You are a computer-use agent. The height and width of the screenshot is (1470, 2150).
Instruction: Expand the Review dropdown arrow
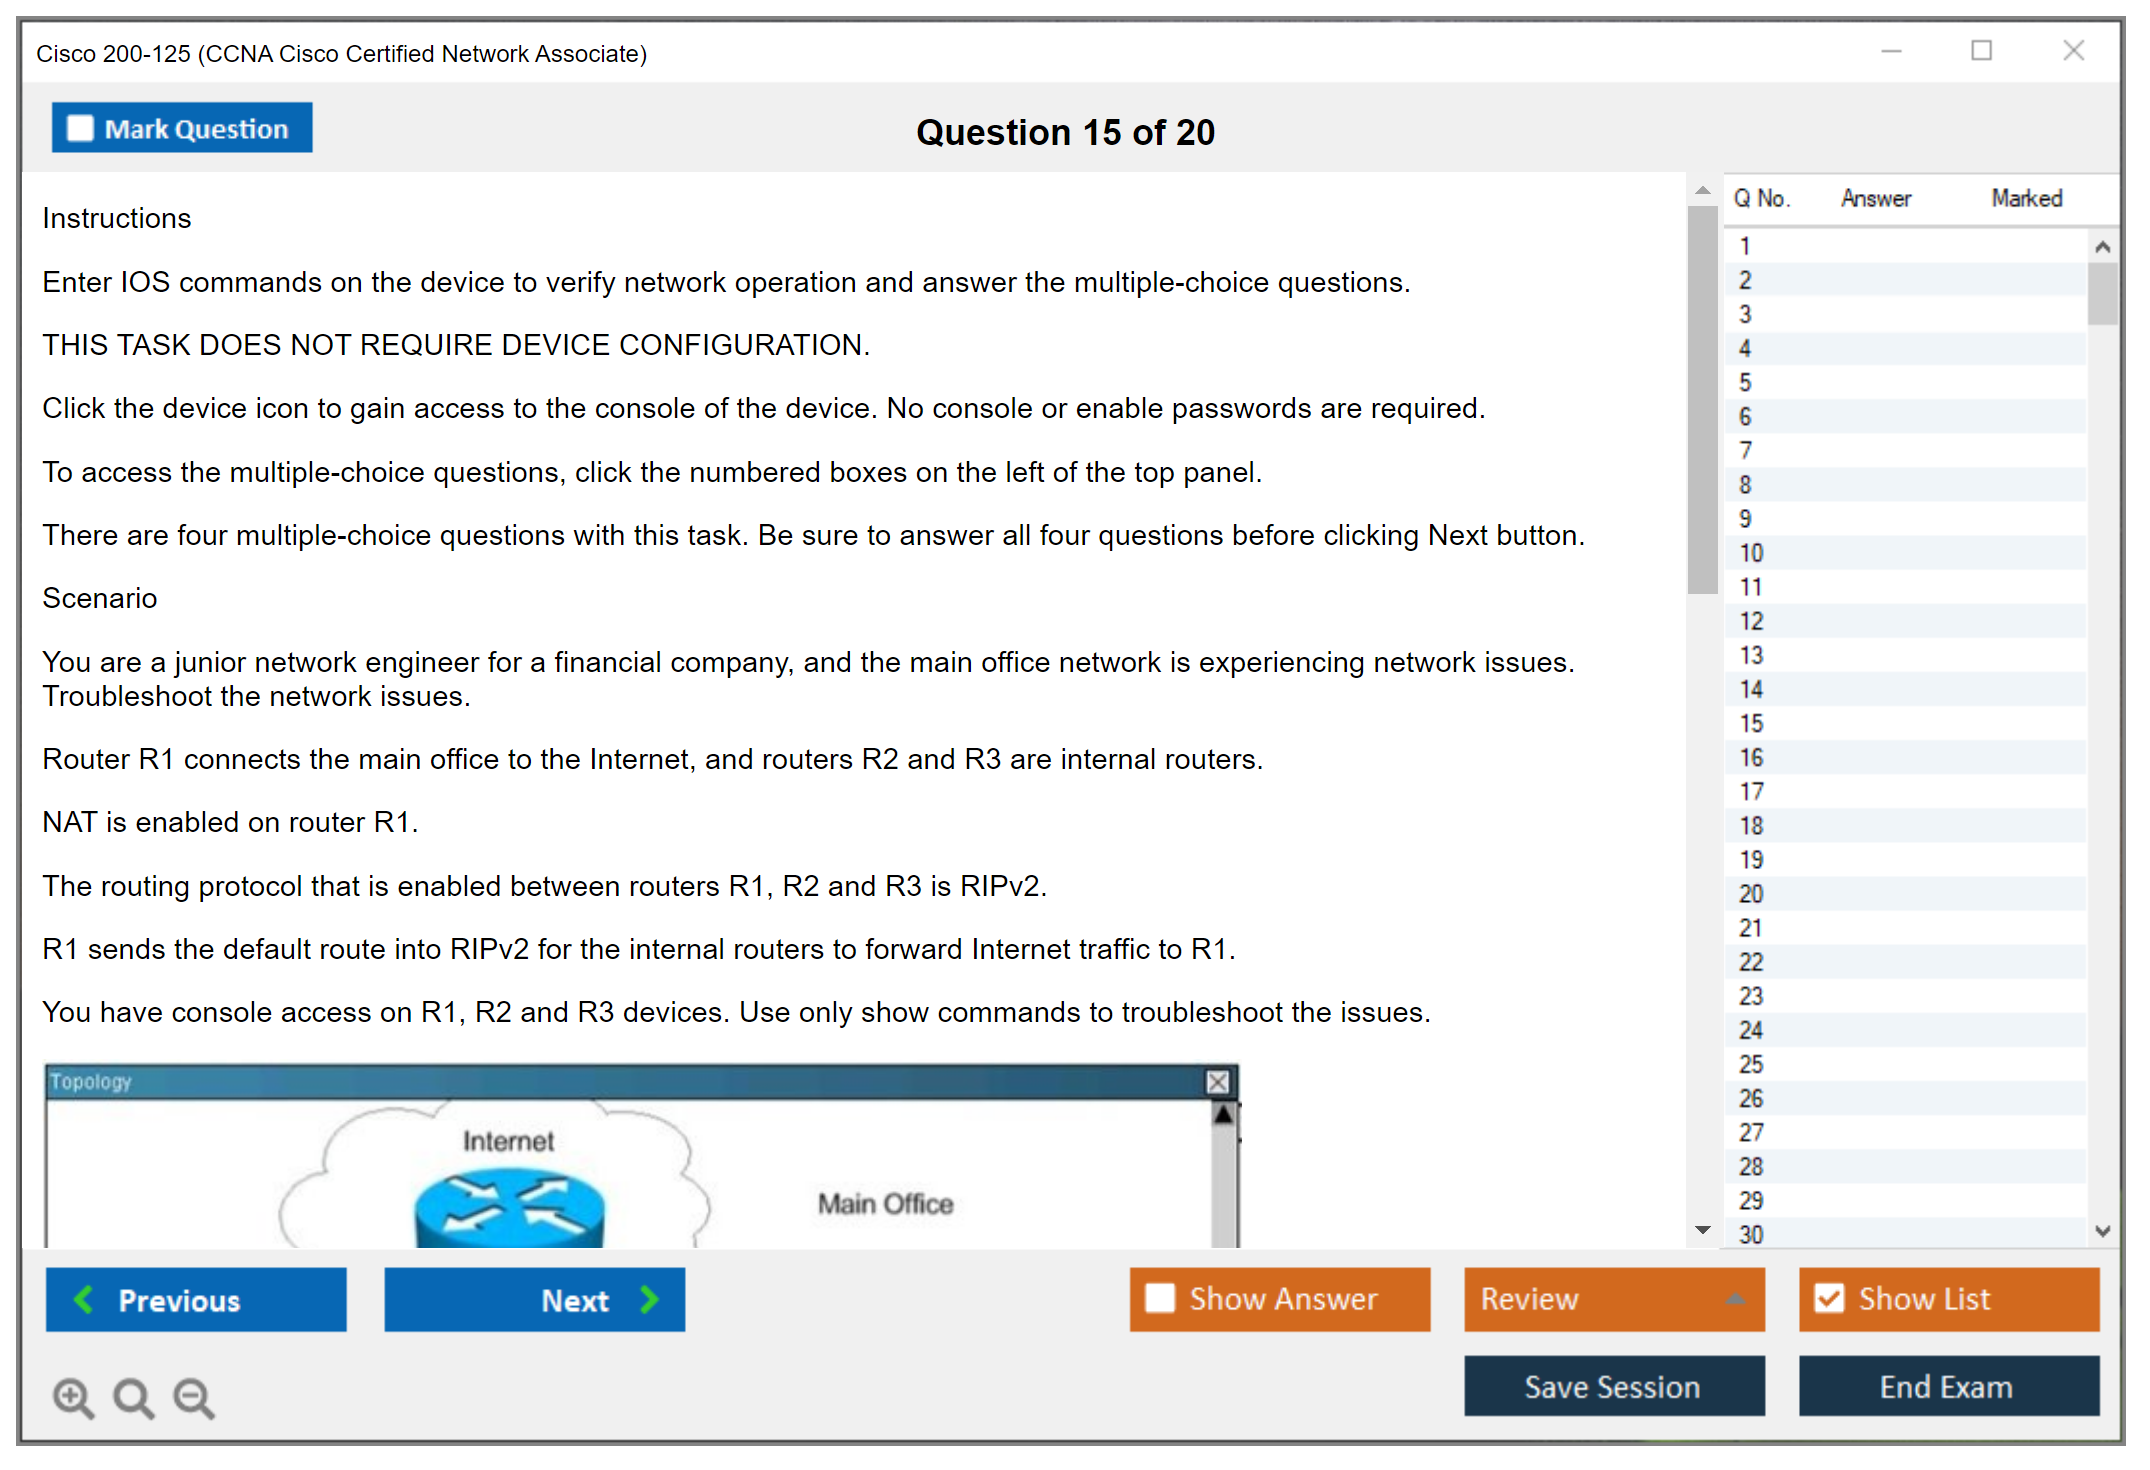click(x=1735, y=1299)
